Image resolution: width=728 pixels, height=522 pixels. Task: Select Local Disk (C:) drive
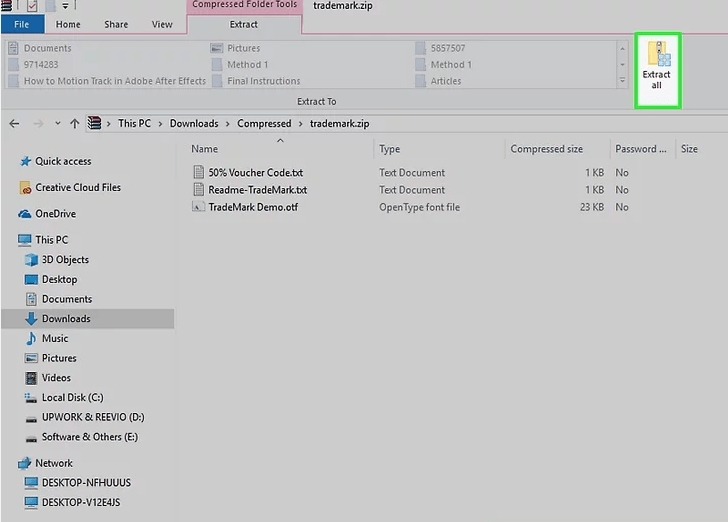point(72,397)
